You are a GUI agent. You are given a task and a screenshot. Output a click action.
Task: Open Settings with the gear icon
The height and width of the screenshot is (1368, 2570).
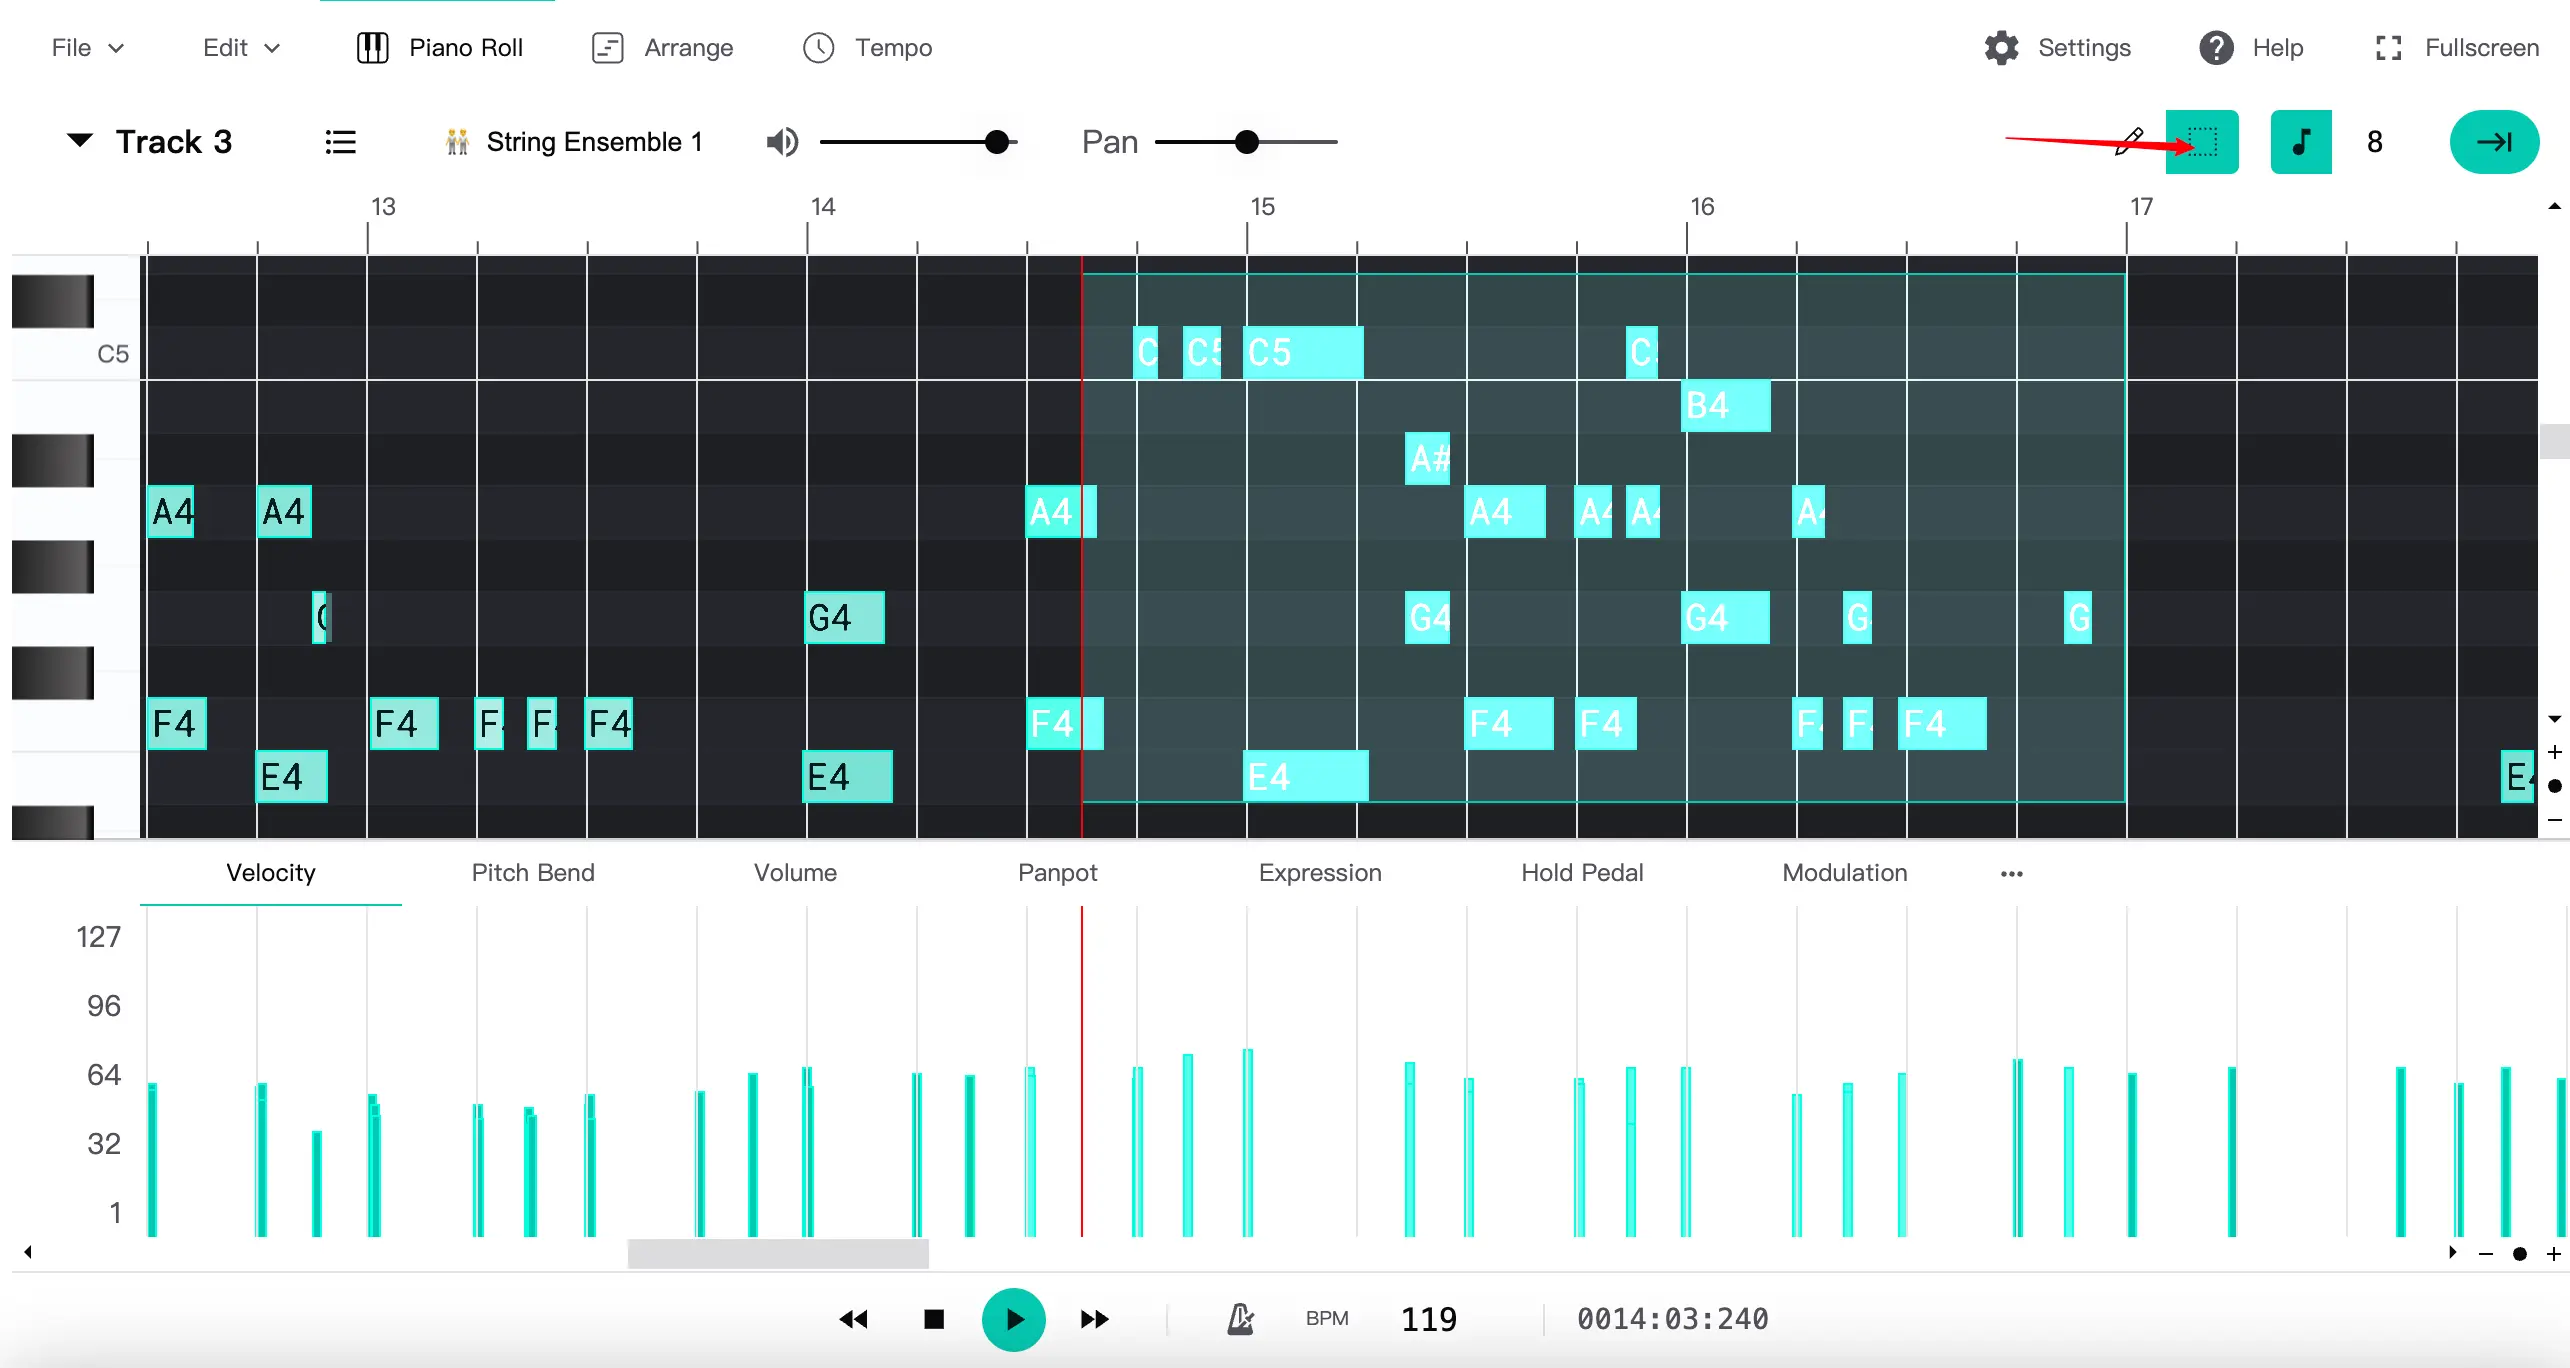click(x=2001, y=47)
